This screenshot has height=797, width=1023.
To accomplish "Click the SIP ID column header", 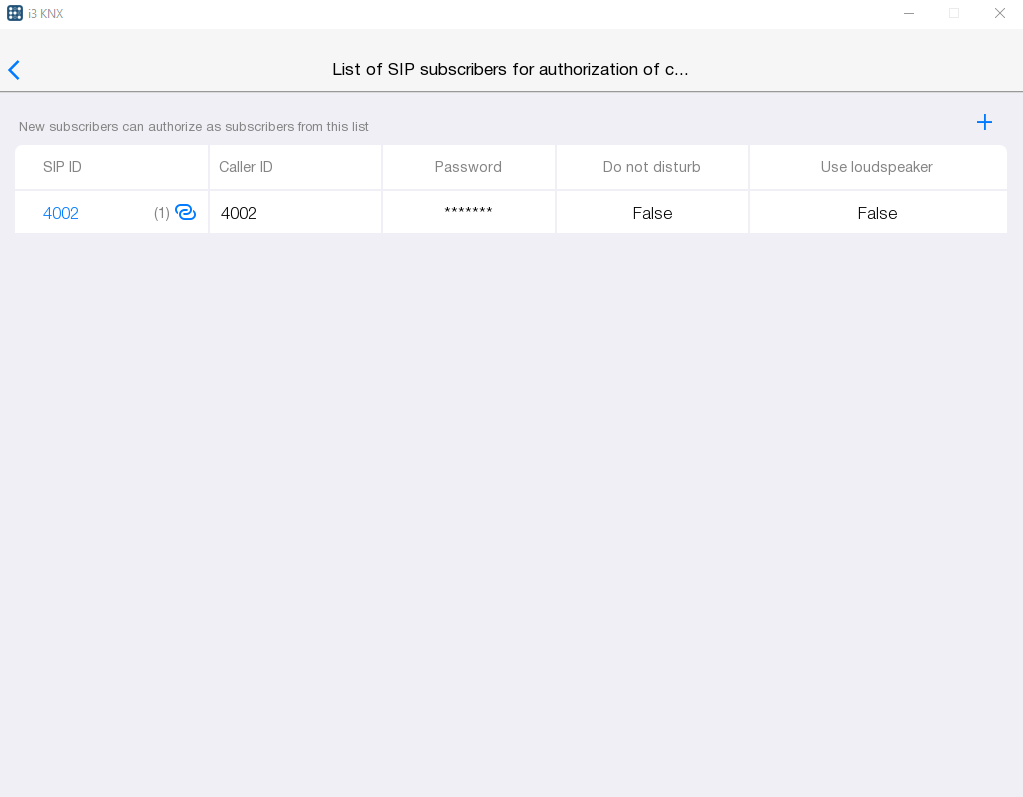I will [62, 167].
